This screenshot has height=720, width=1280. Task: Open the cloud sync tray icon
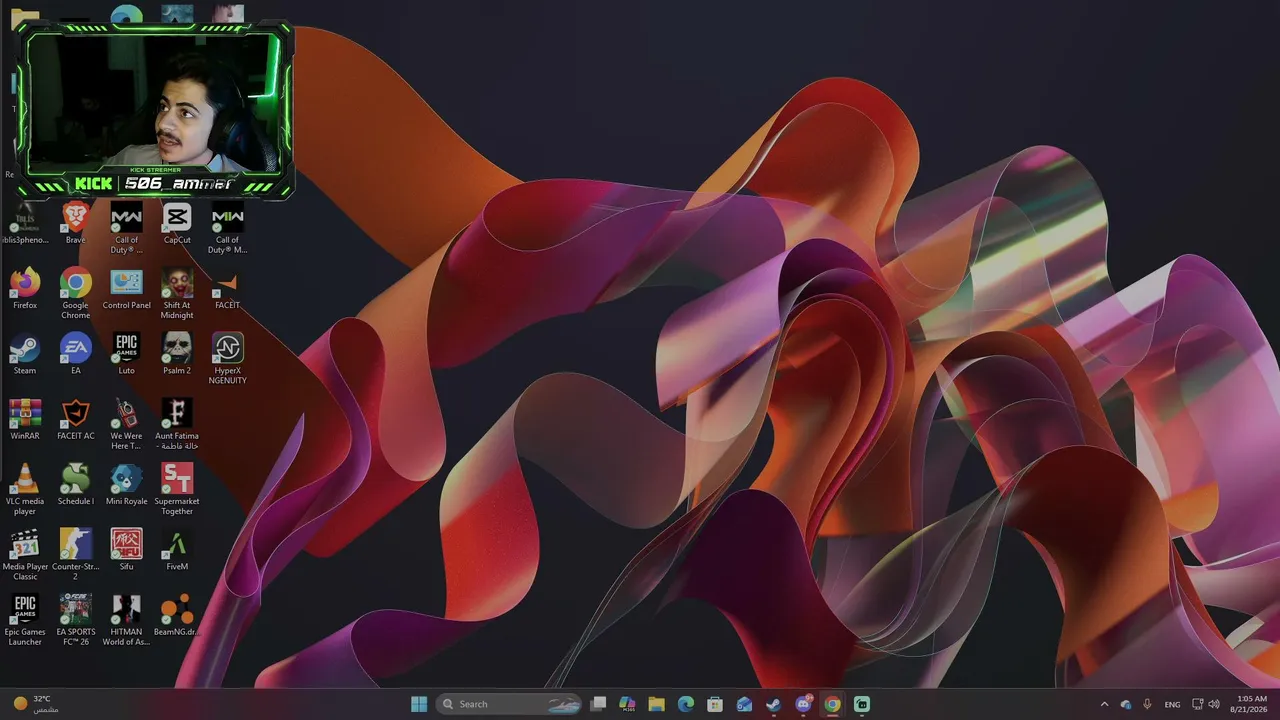(1126, 704)
